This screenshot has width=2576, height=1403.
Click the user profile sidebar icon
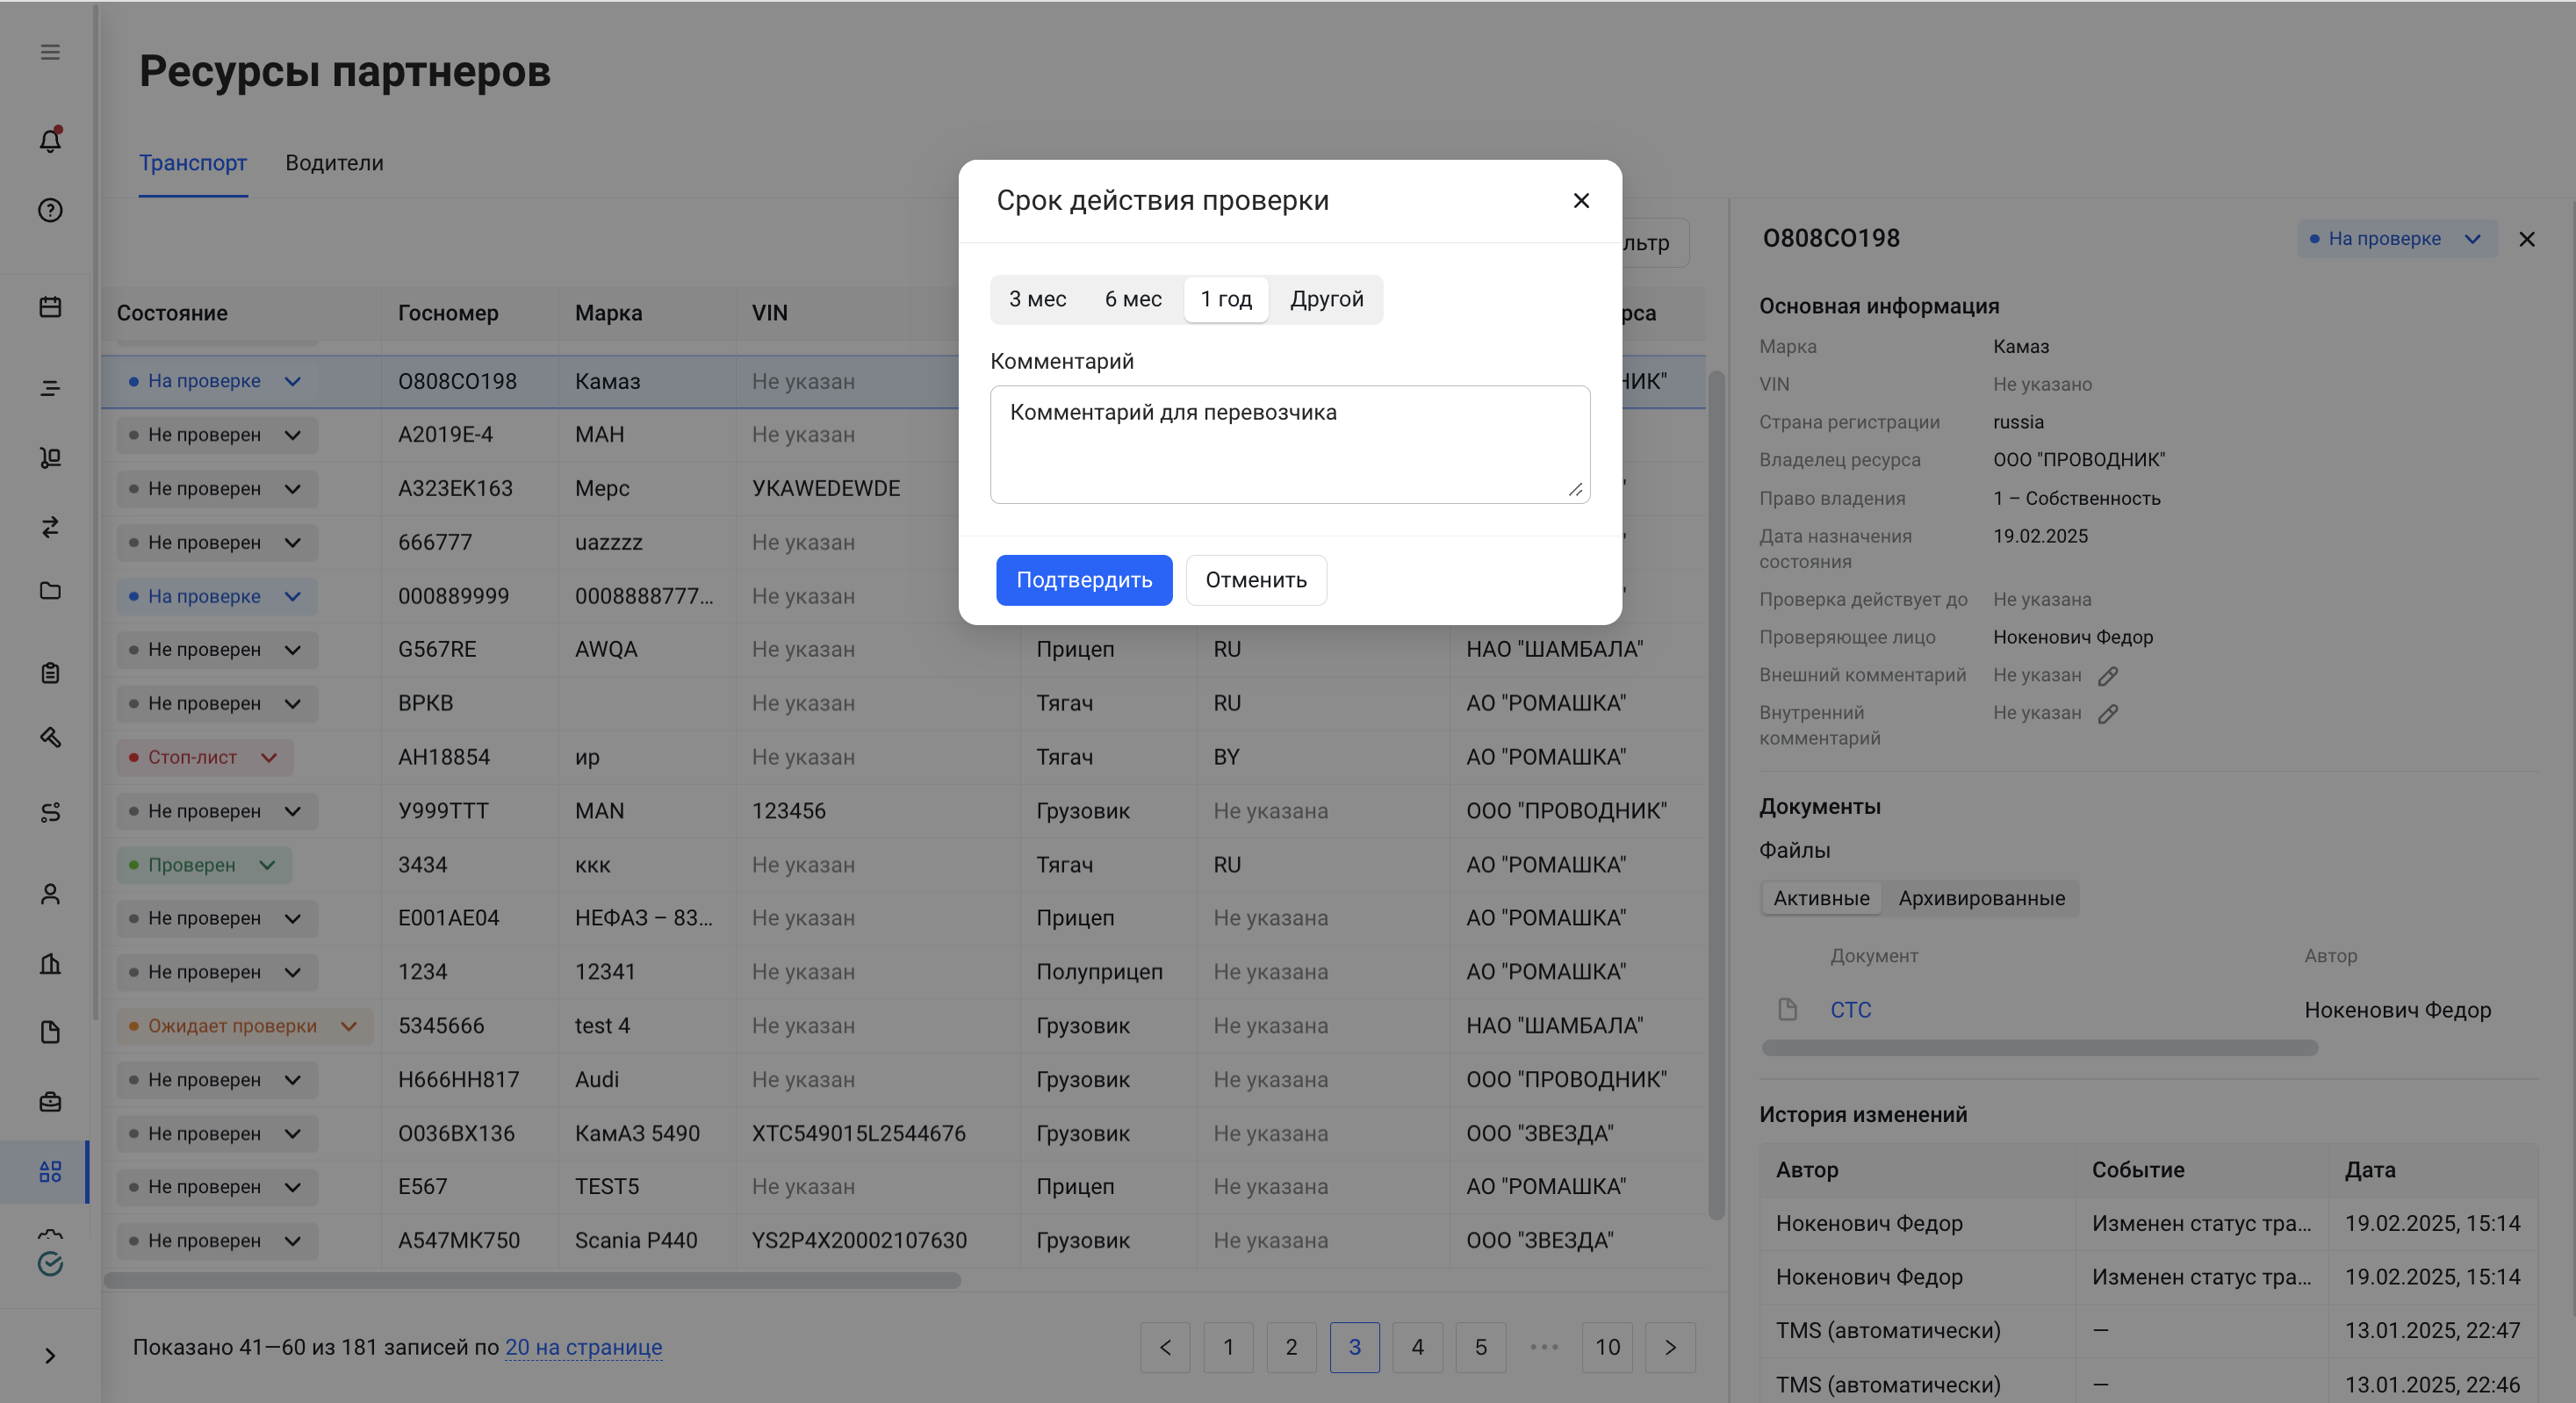coord(50,894)
